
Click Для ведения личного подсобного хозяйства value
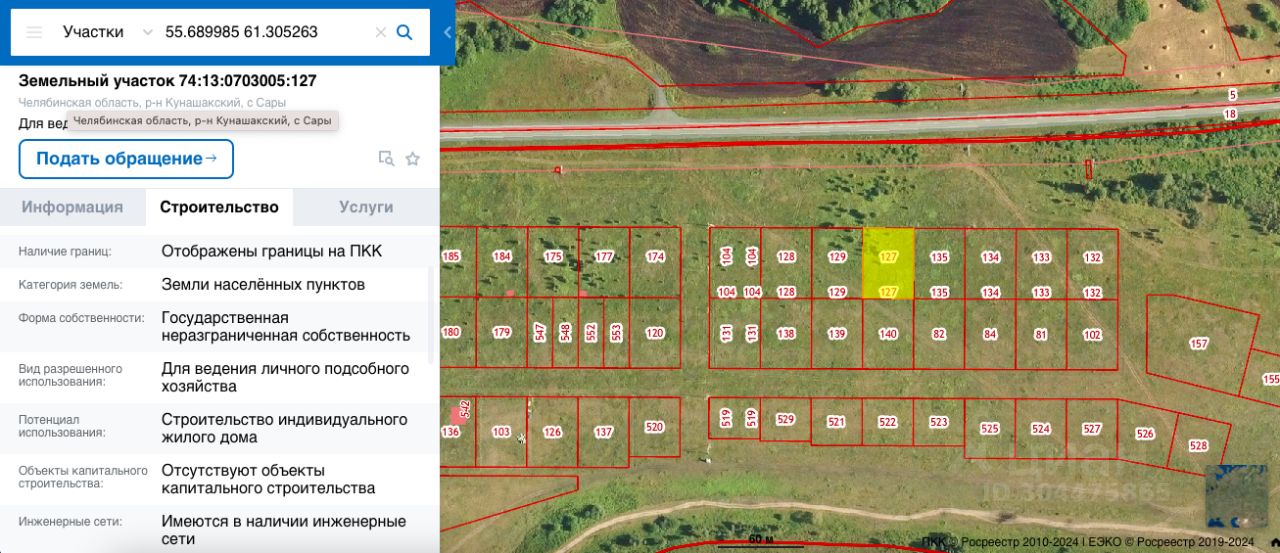point(285,377)
